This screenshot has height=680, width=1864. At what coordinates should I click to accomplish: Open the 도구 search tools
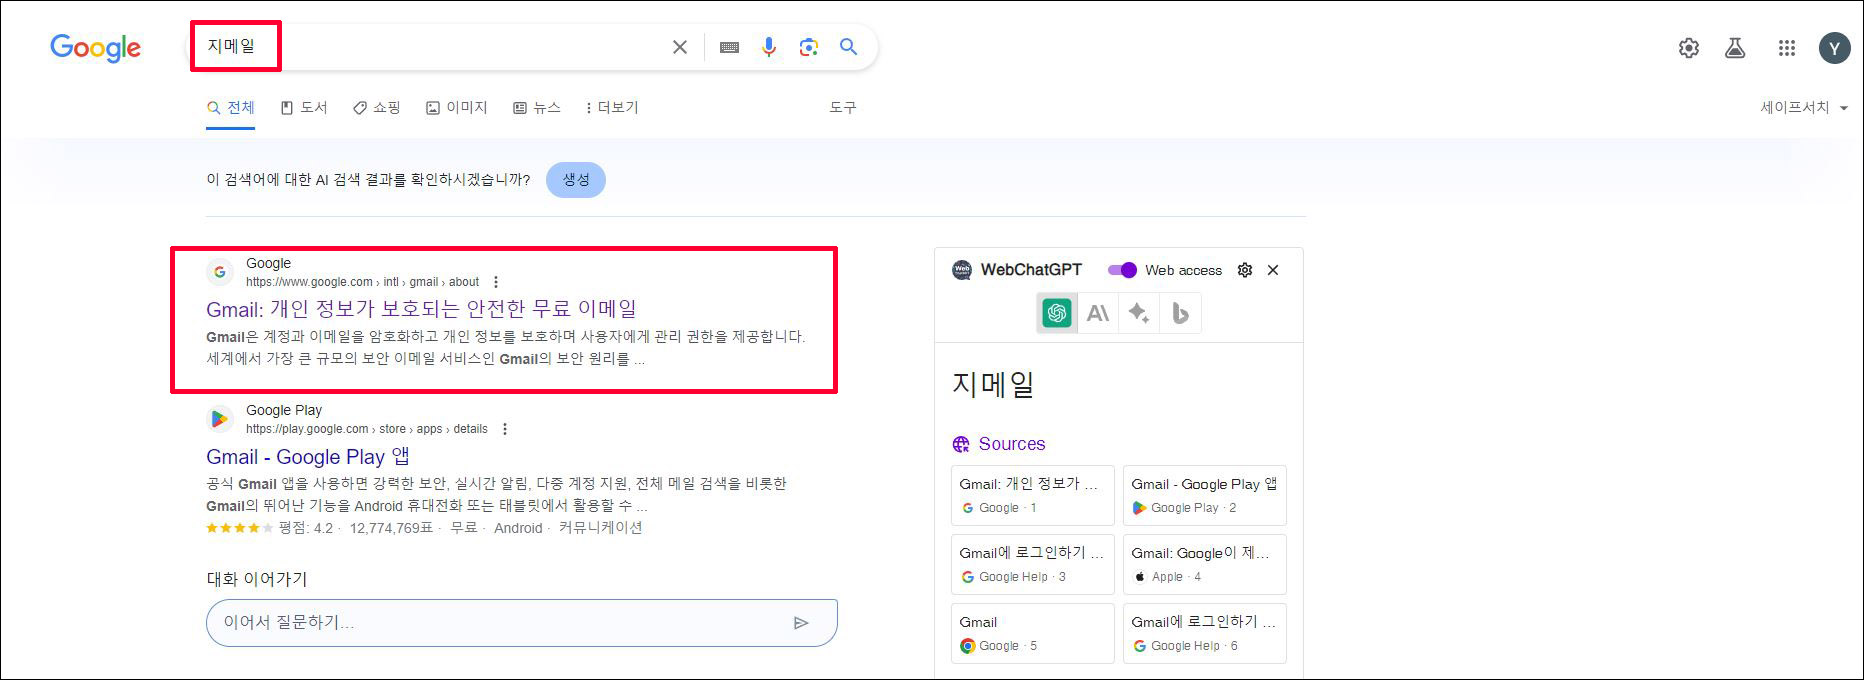843,107
